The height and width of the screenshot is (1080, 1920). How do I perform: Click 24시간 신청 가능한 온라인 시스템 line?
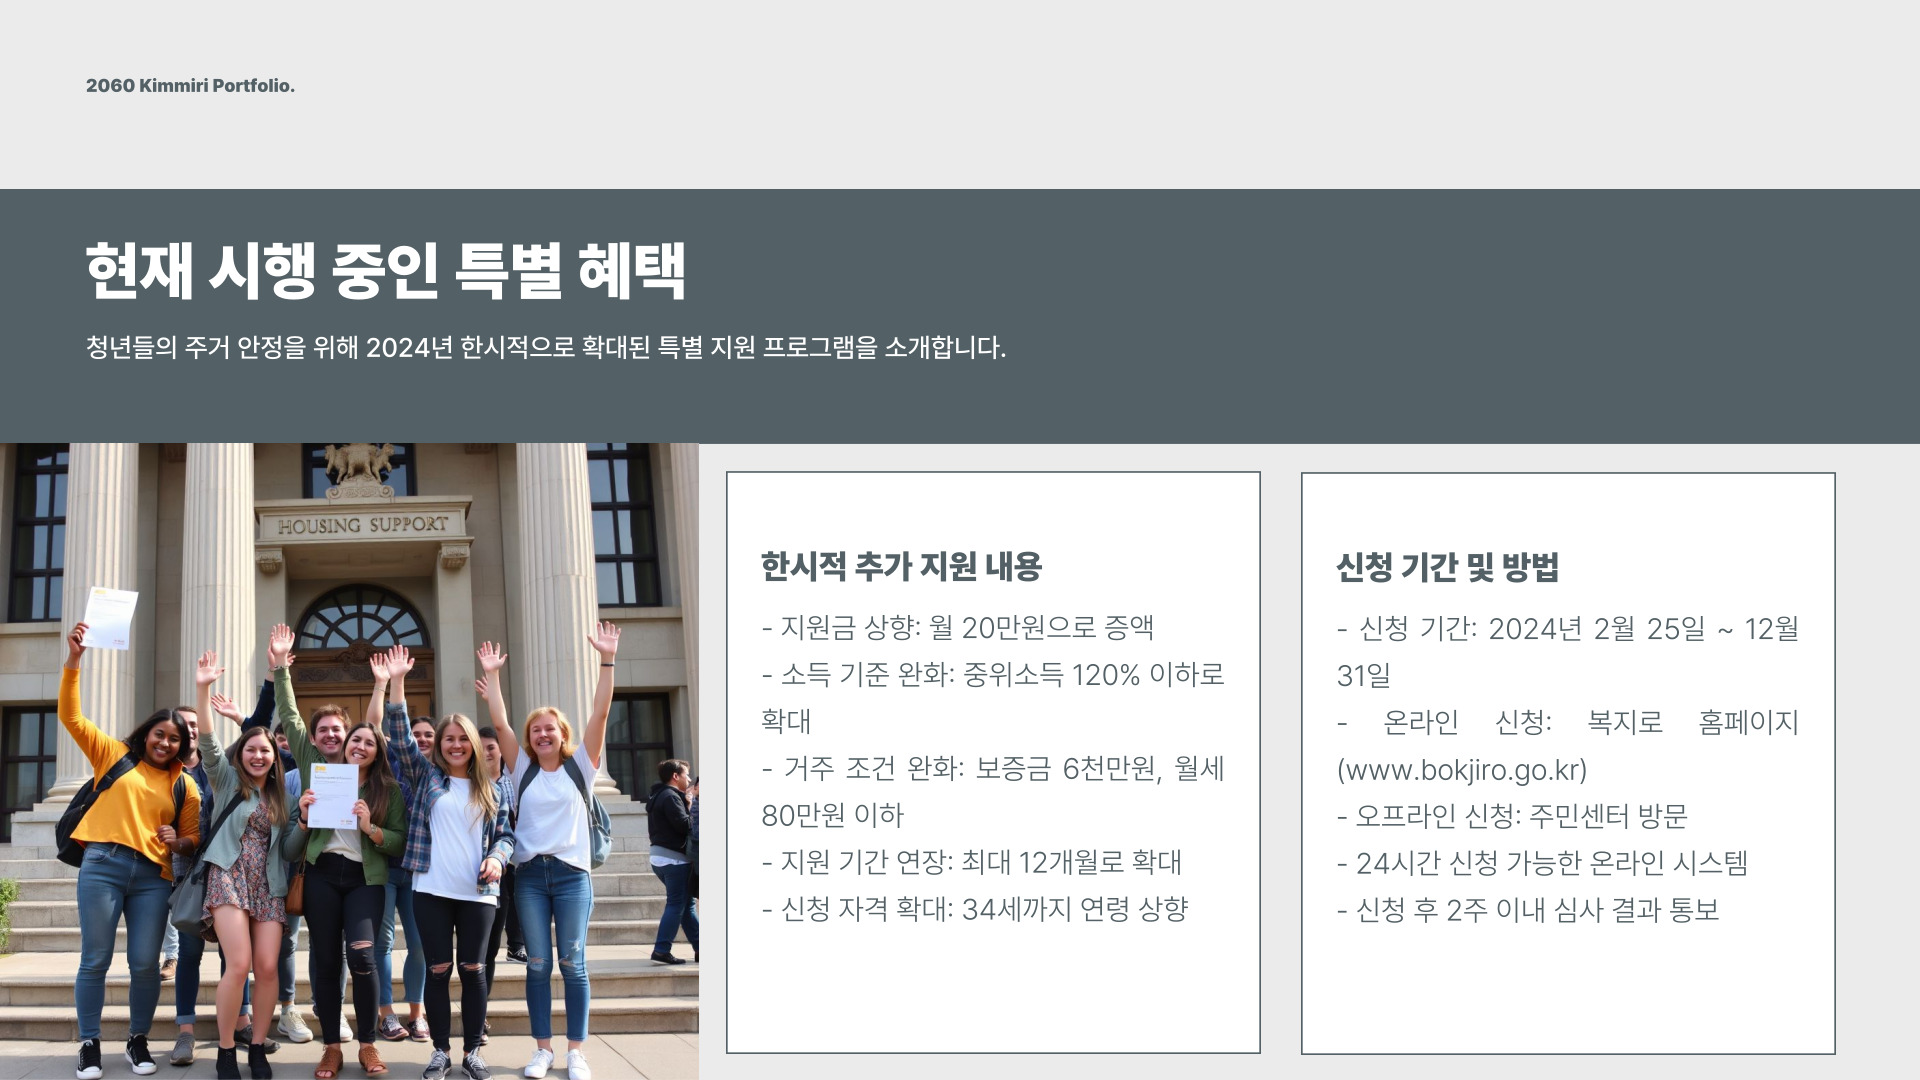pos(1542,863)
